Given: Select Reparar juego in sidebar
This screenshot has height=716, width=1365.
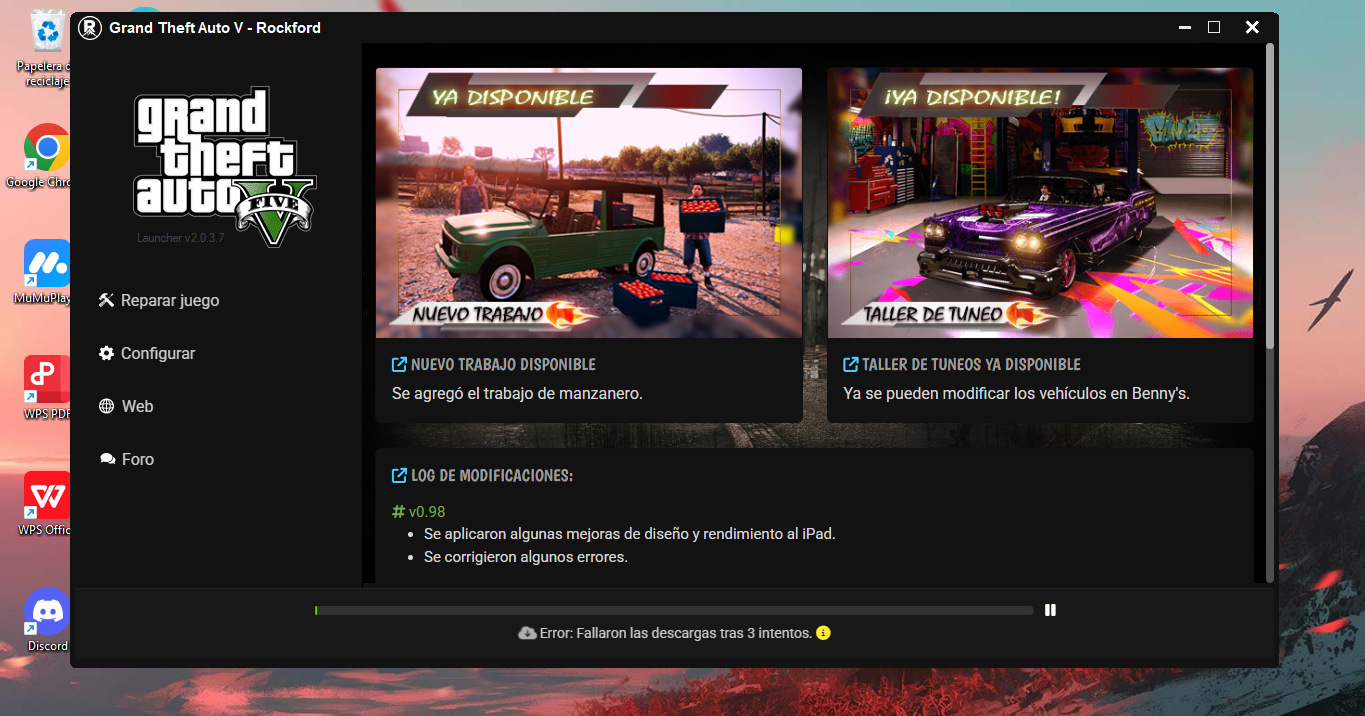Looking at the screenshot, I should (169, 301).
